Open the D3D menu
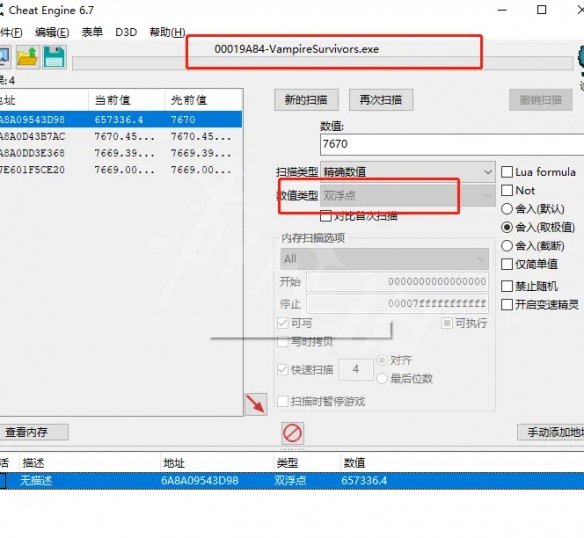The image size is (584, 538). 126,32
